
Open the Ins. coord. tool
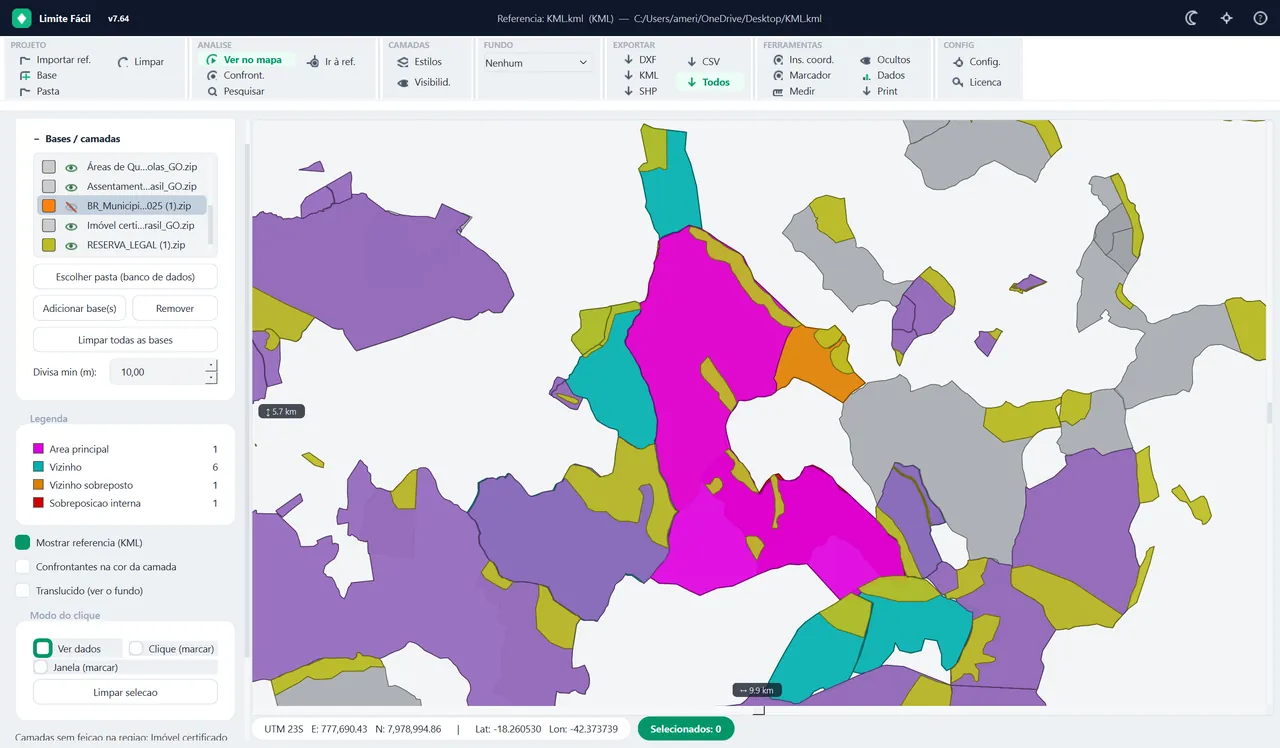tap(803, 60)
